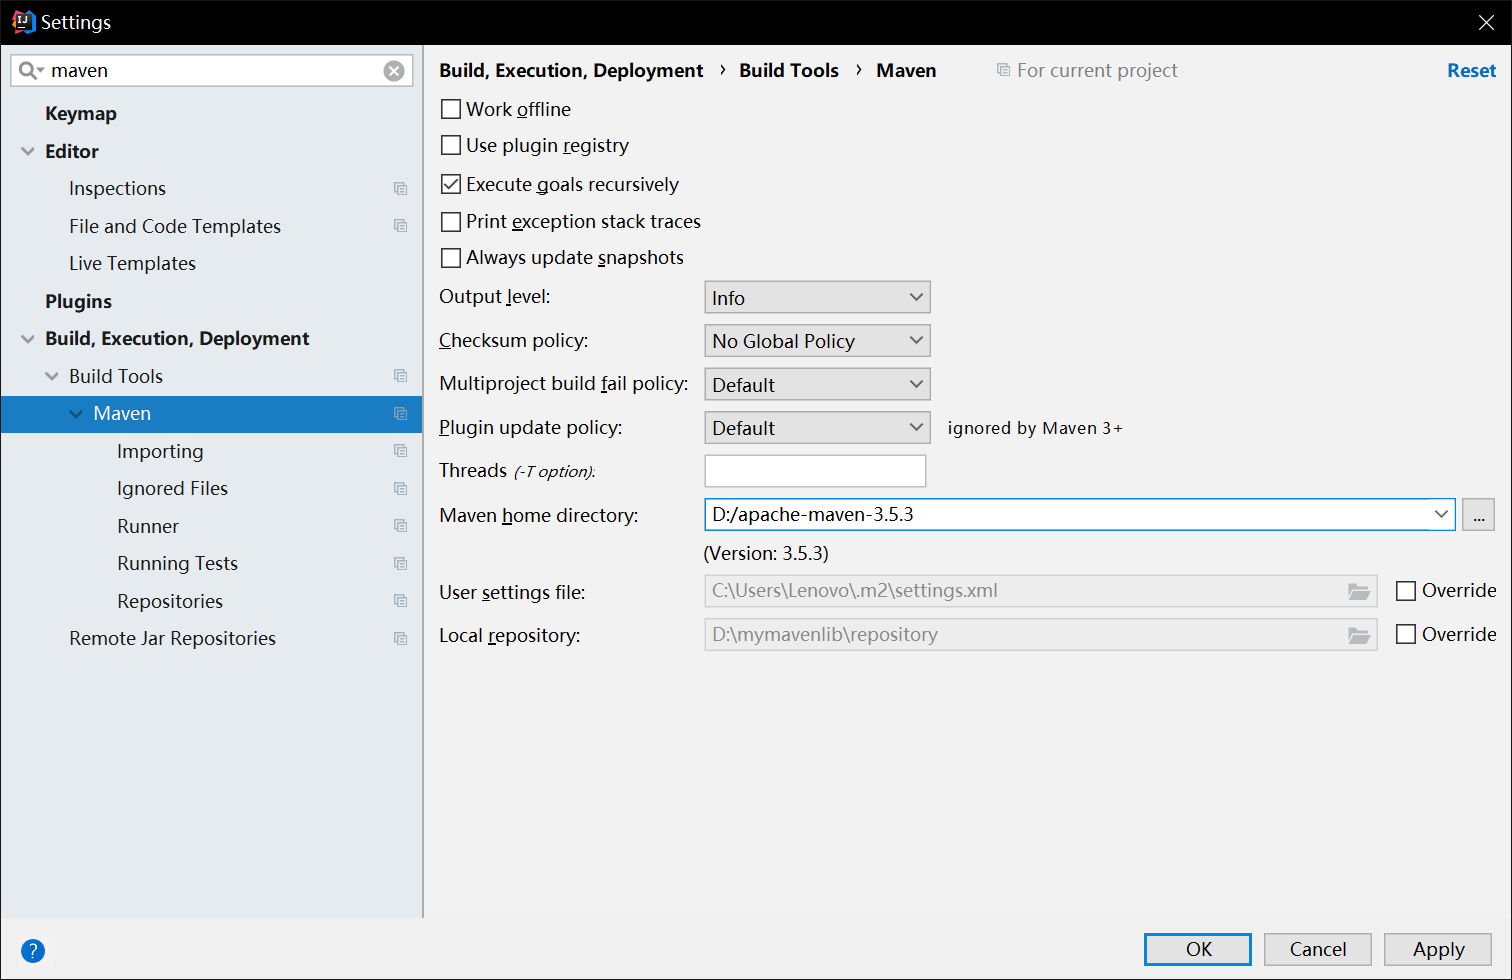
Task: Expand the Maven home directory combo box
Action: point(1440,515)
